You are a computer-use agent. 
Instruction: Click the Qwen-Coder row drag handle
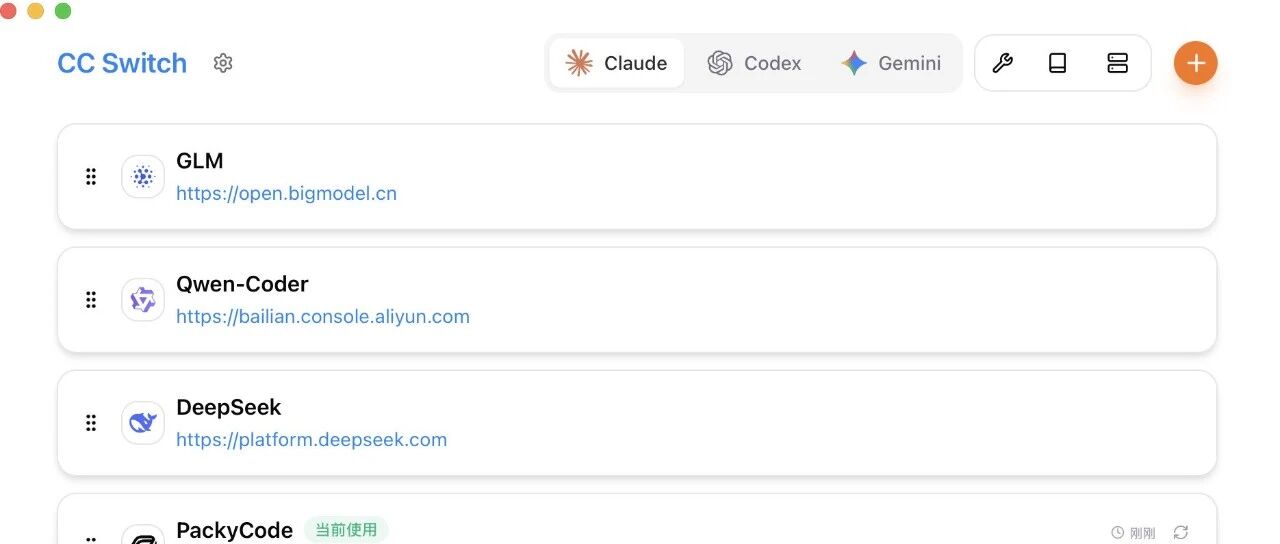tap(91, 300)
